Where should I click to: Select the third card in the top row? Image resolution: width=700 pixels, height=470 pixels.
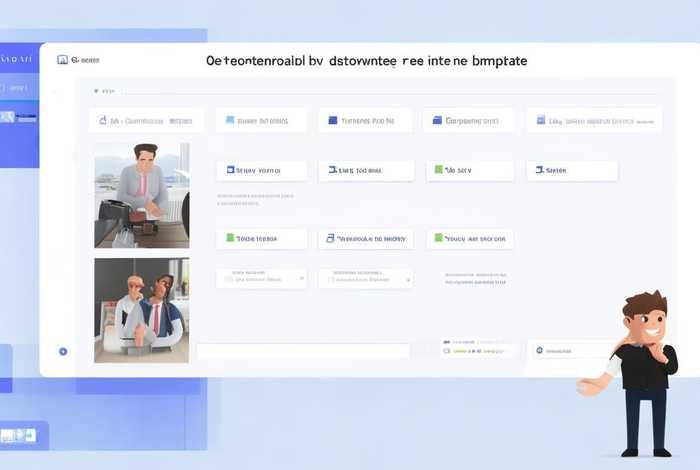(x=367, y=121)
